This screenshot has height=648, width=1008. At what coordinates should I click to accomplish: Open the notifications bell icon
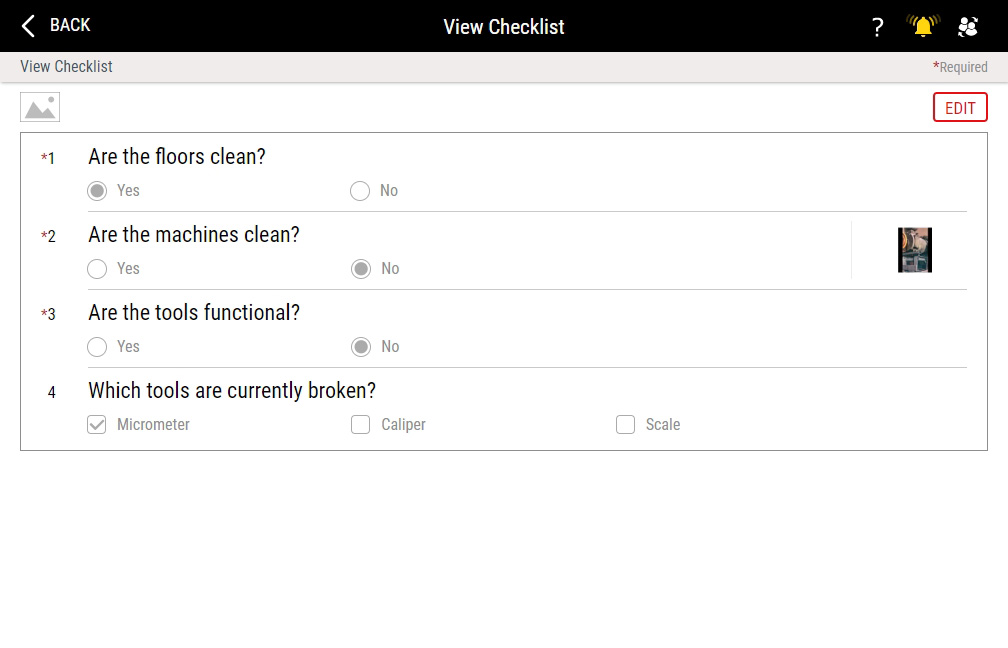(x=922, y=27)
